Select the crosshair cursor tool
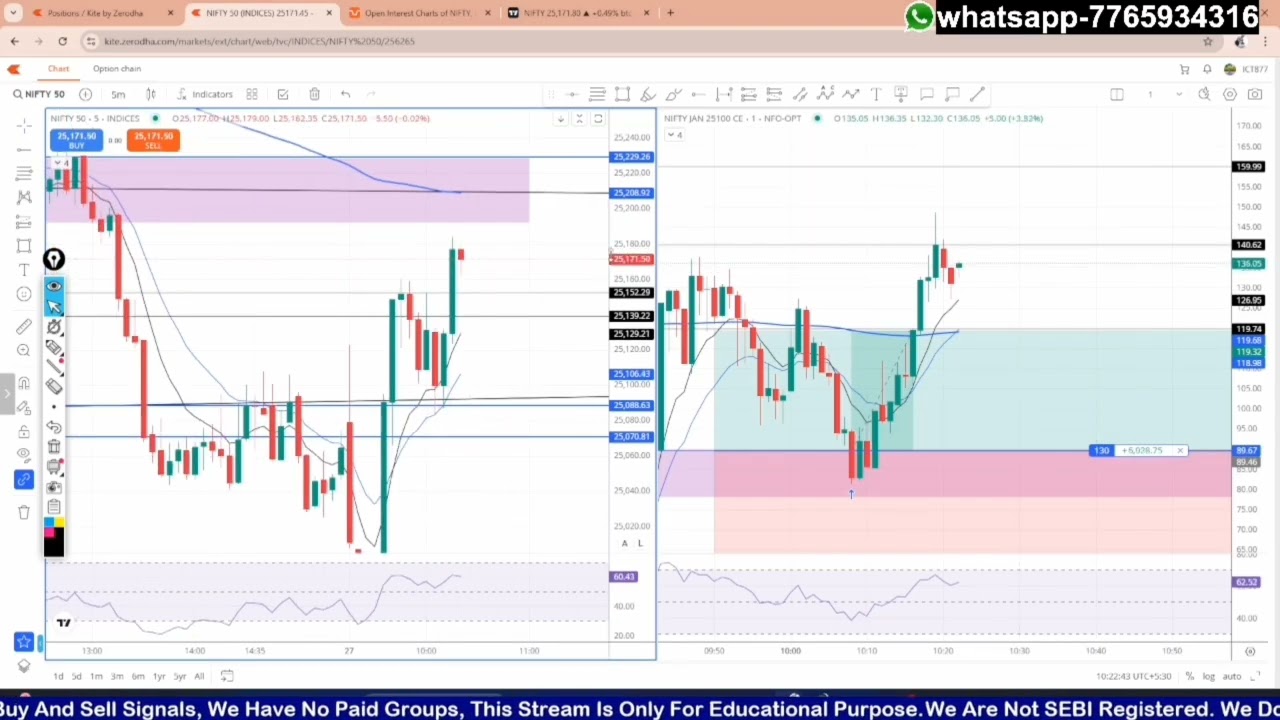The image size is (1280, 720). (24, 125)
